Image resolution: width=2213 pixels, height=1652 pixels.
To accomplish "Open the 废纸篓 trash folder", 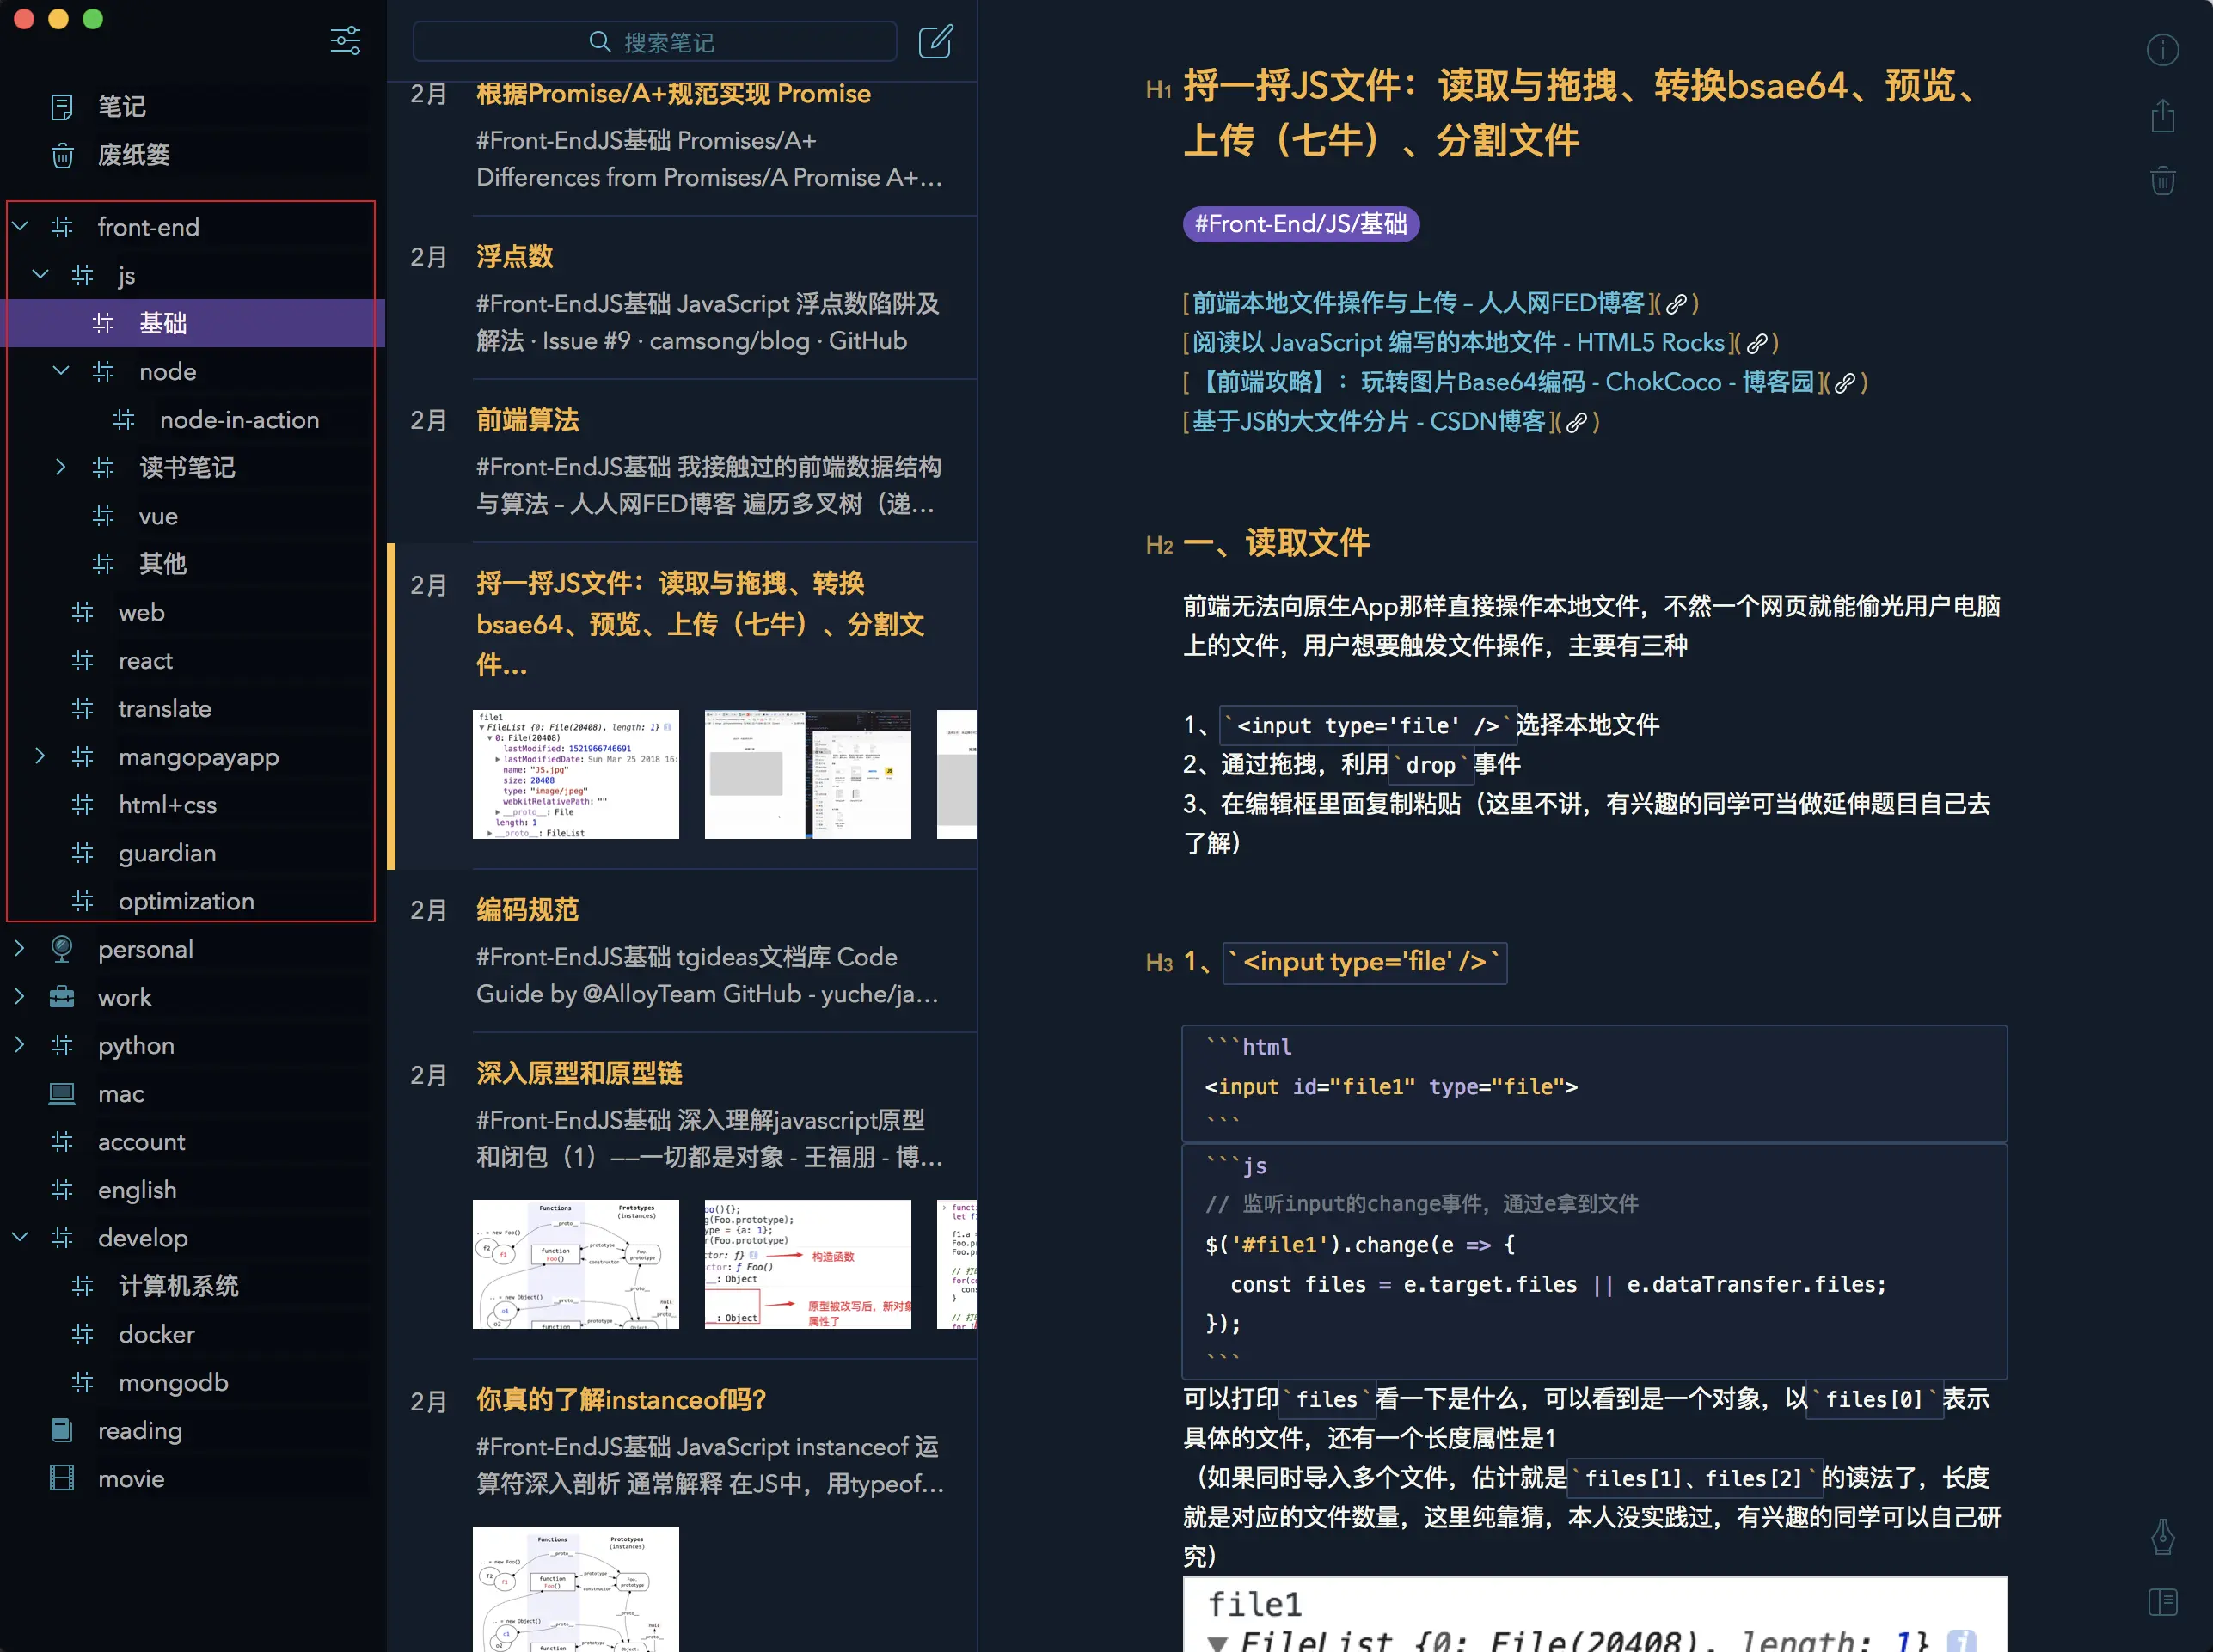I will tap(133, 155).
